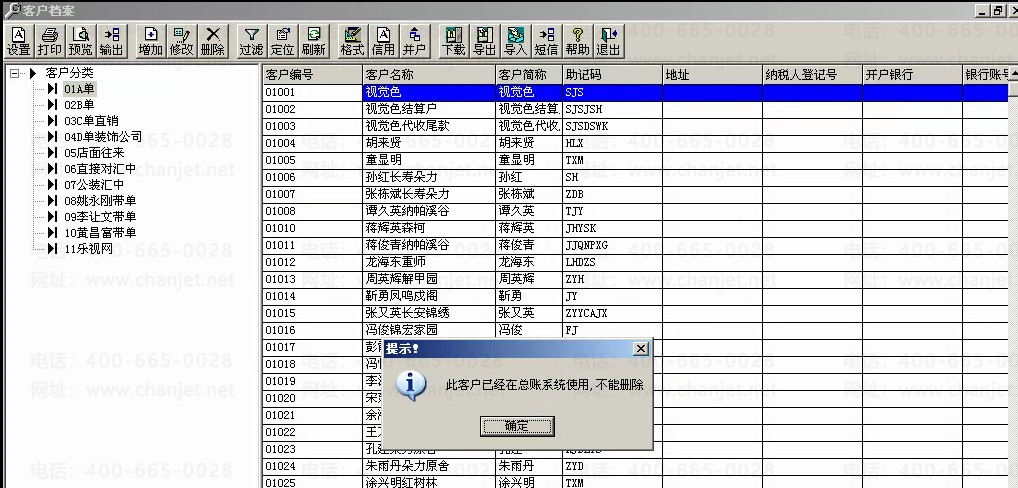The width and height of the screenshot is (1018, 488).
Task: Select customer row 01005 童显明
Action: point(636,160)
